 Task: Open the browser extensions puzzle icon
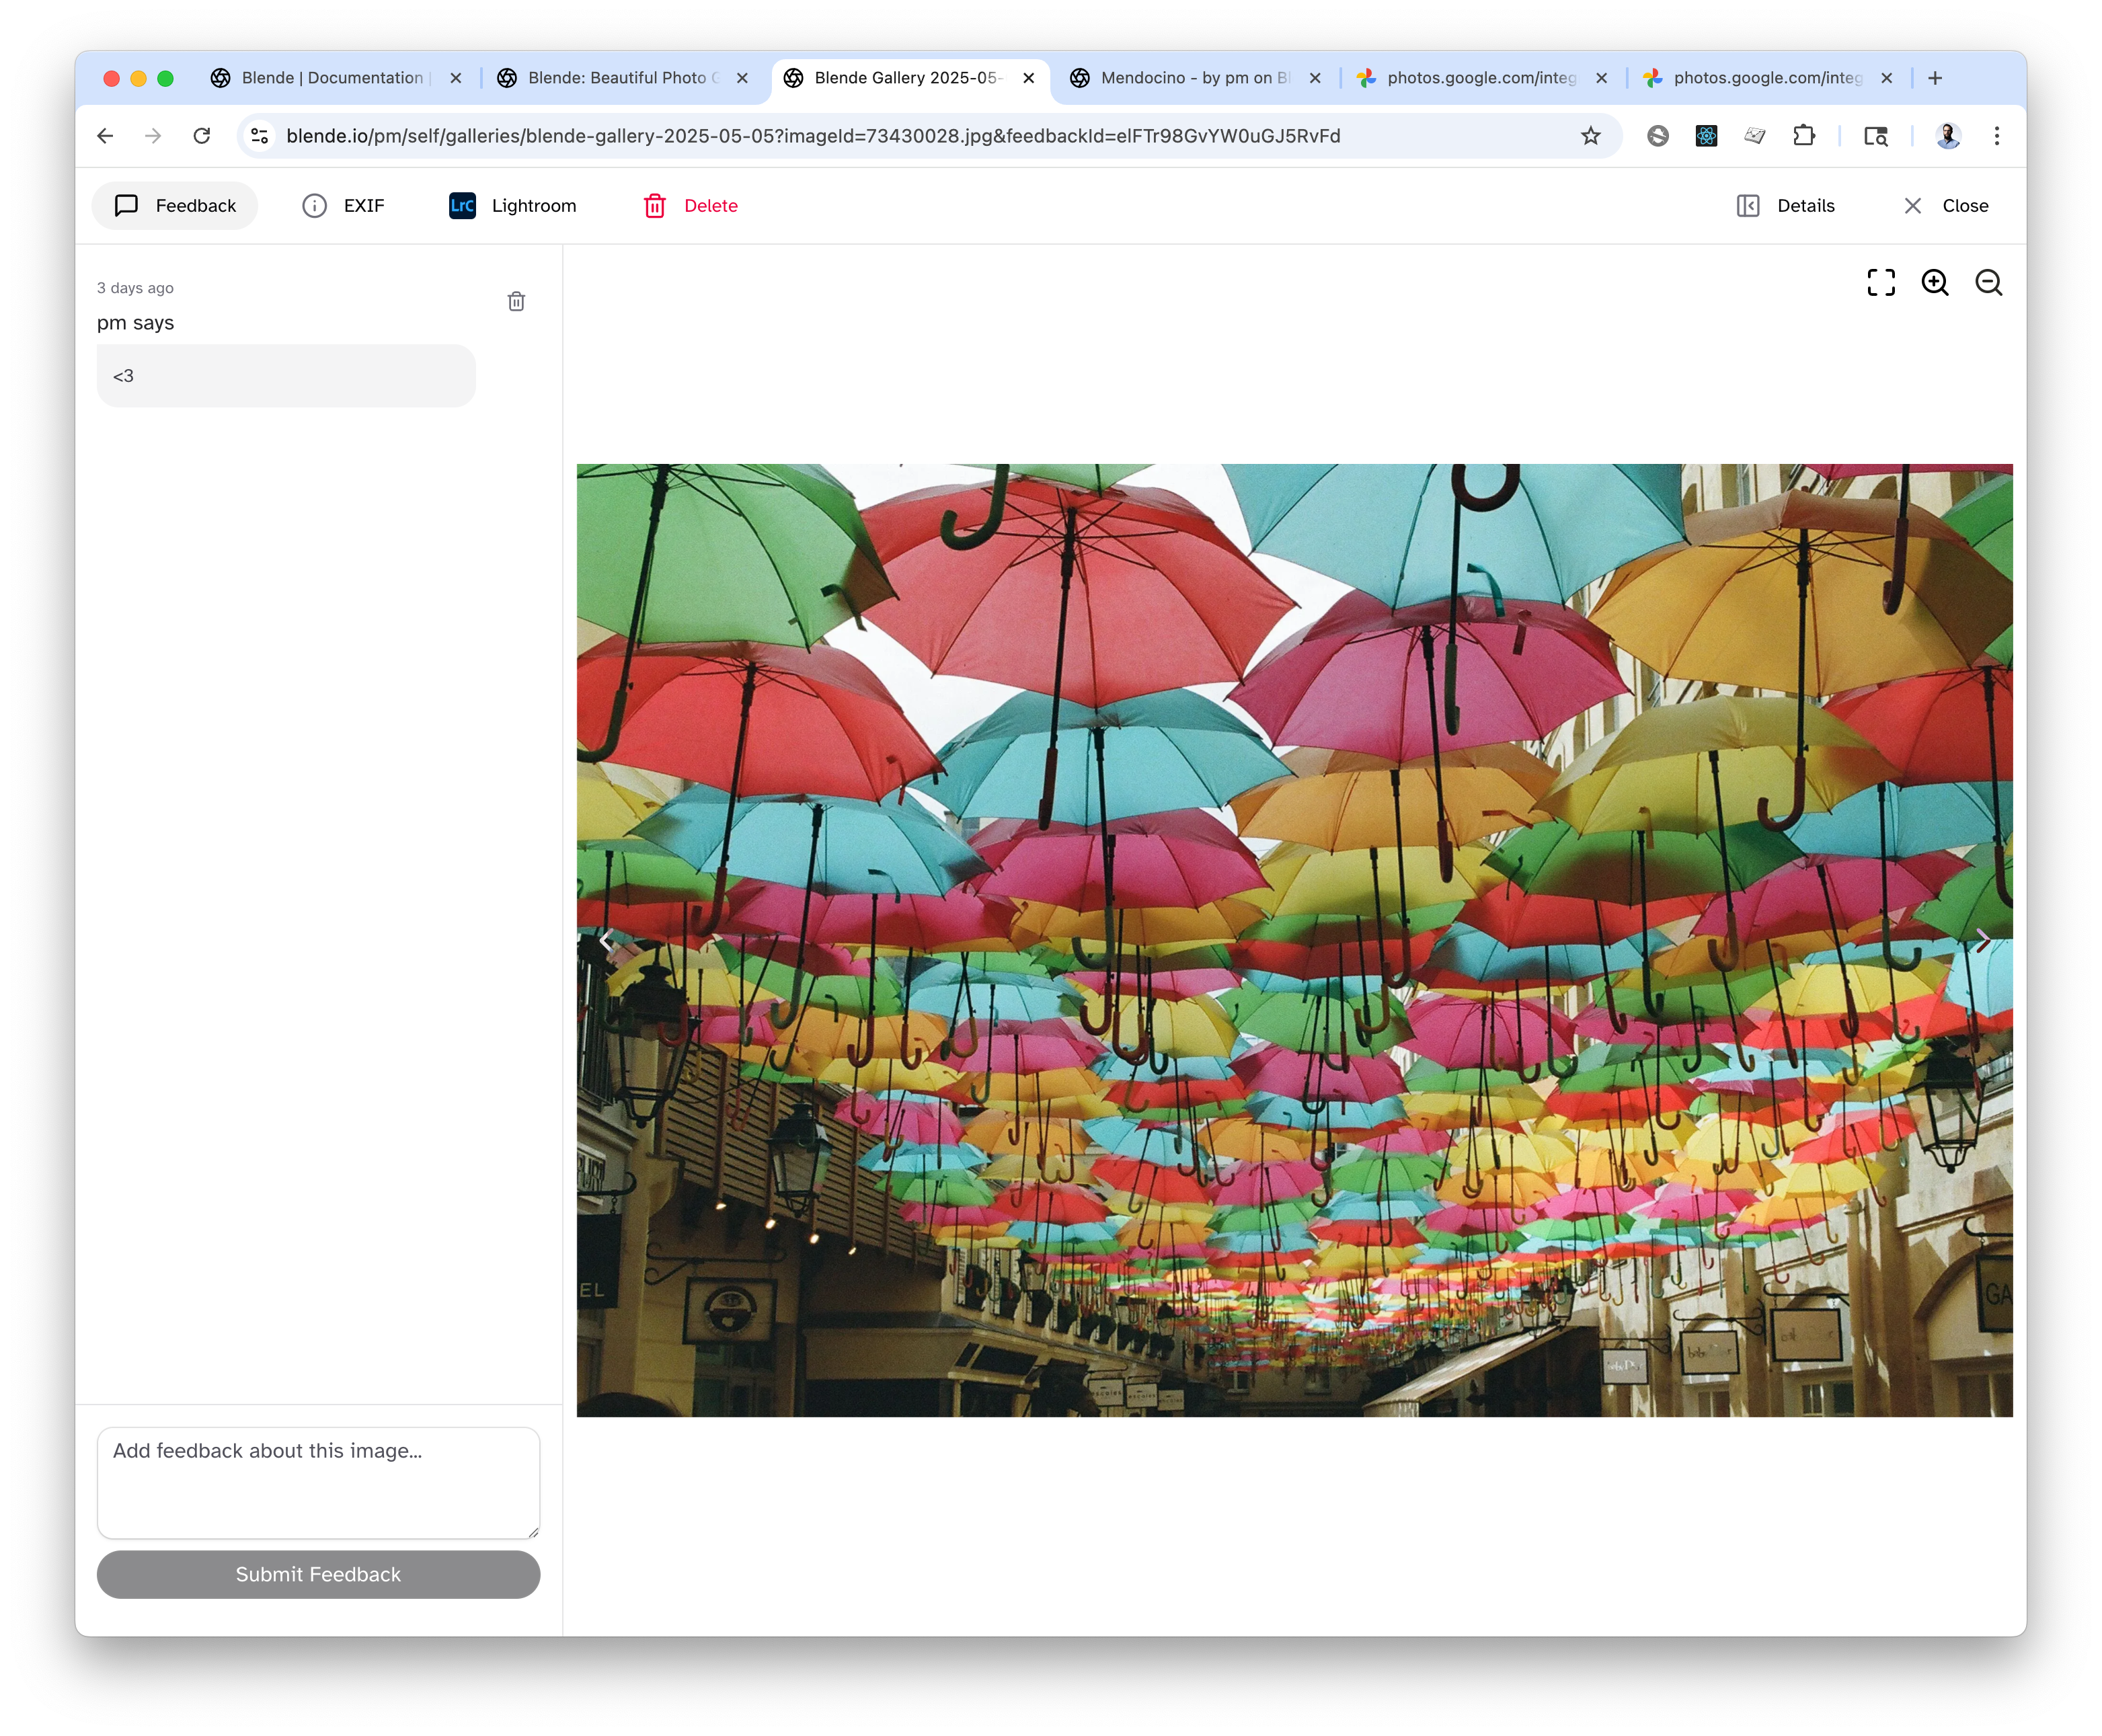coord(1804,136)
